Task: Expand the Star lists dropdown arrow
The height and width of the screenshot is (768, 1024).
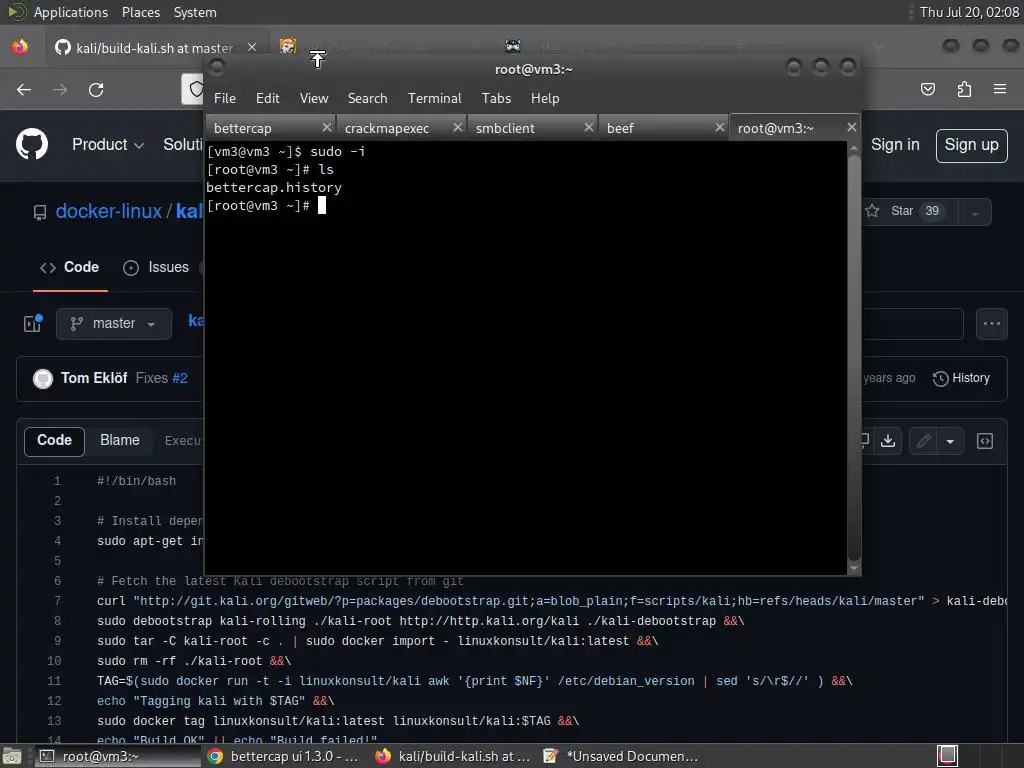Action: click(x=975, y=212)
